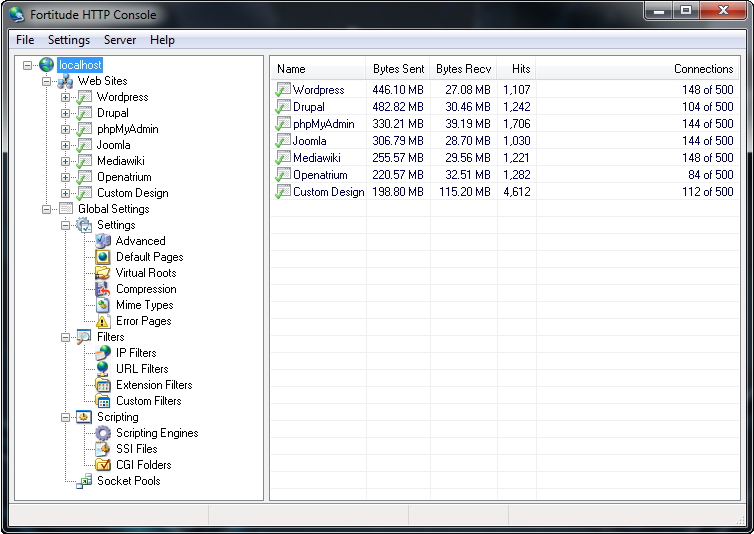Collapse the Global Settings tree node

[x=47, y=209]
